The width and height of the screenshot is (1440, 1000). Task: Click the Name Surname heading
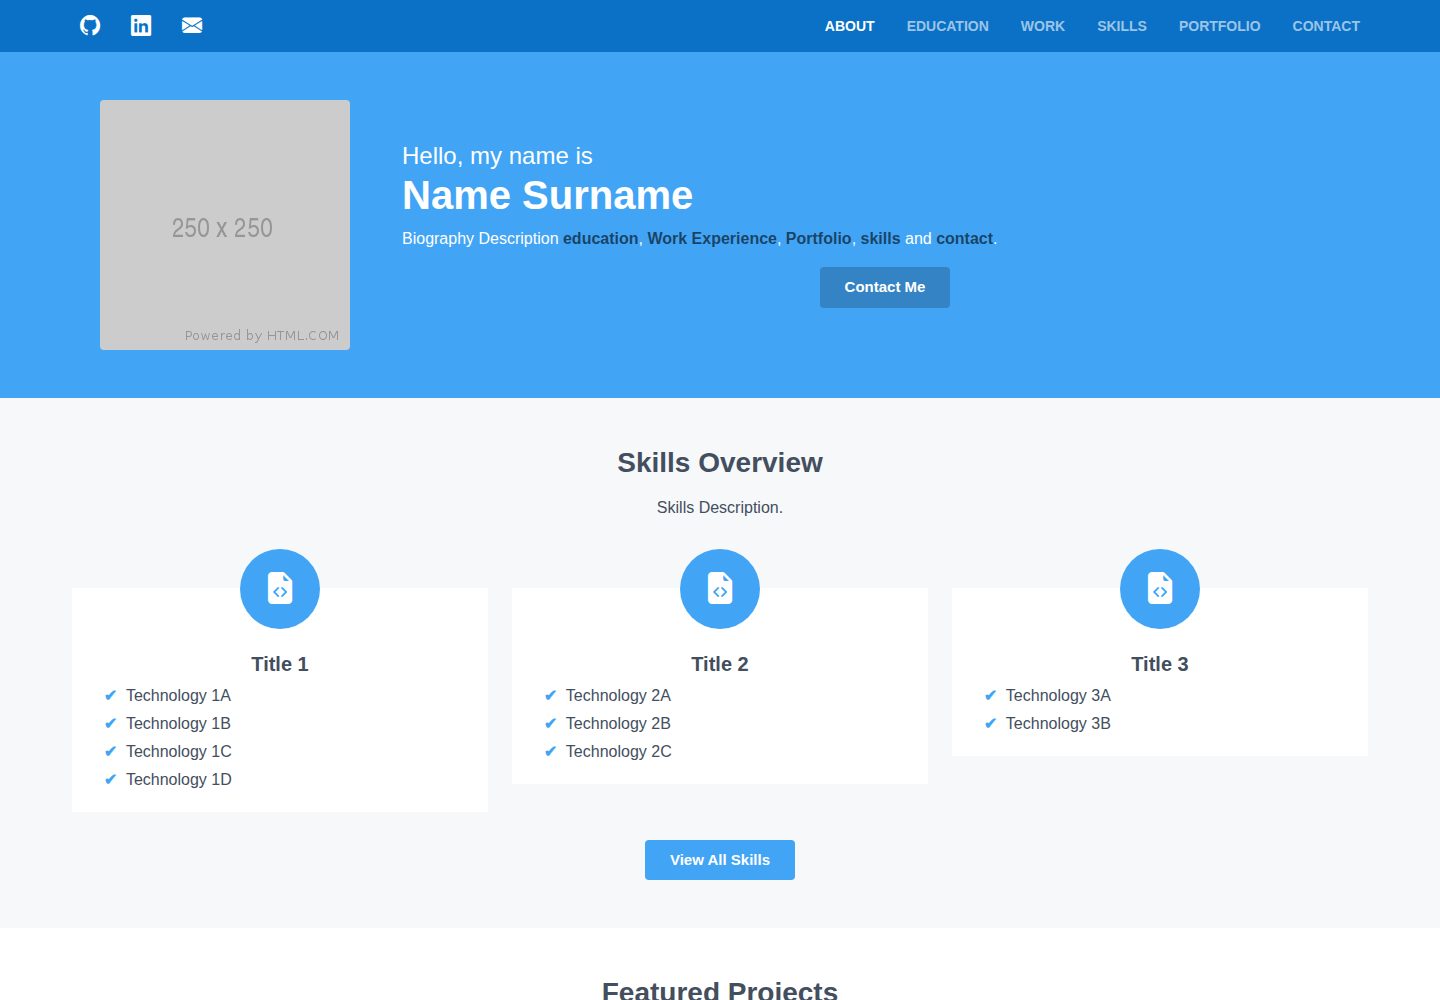click(547, 195)
